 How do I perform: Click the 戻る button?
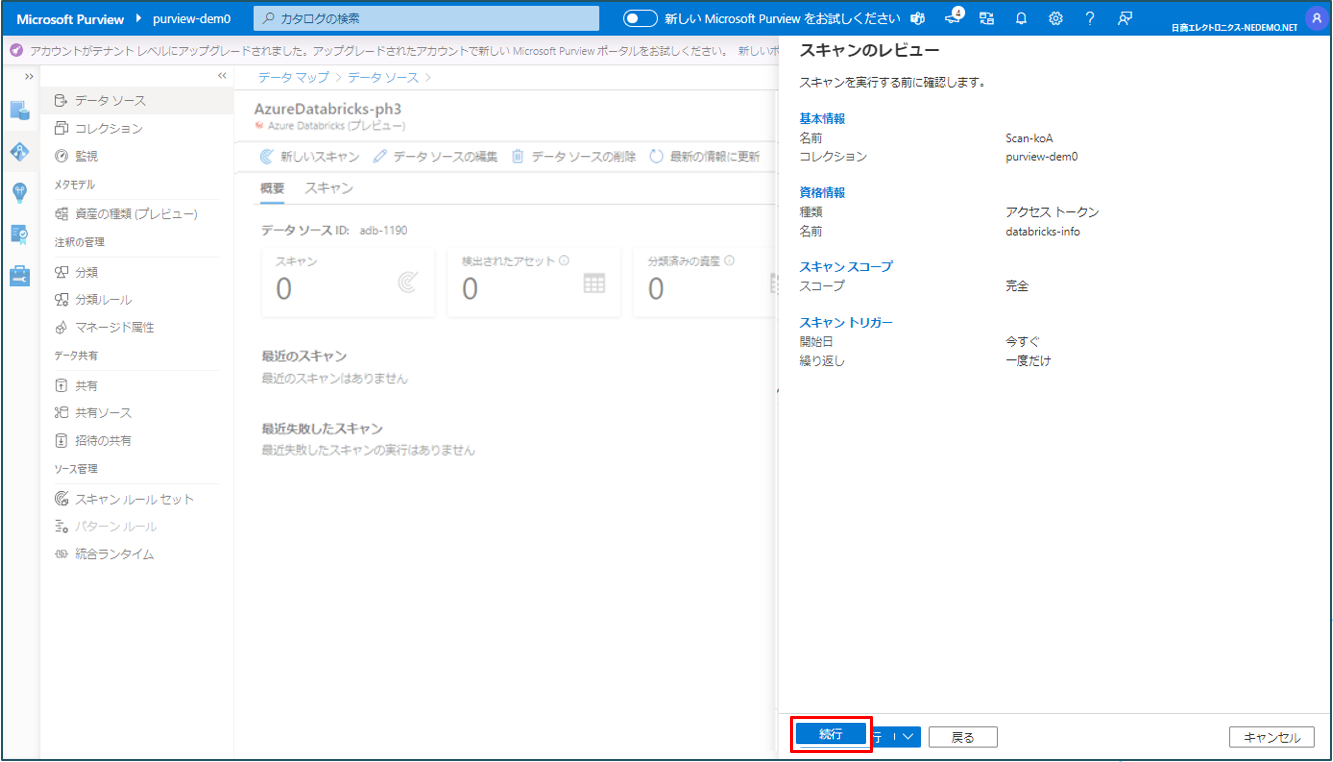[x=962, y=737]
